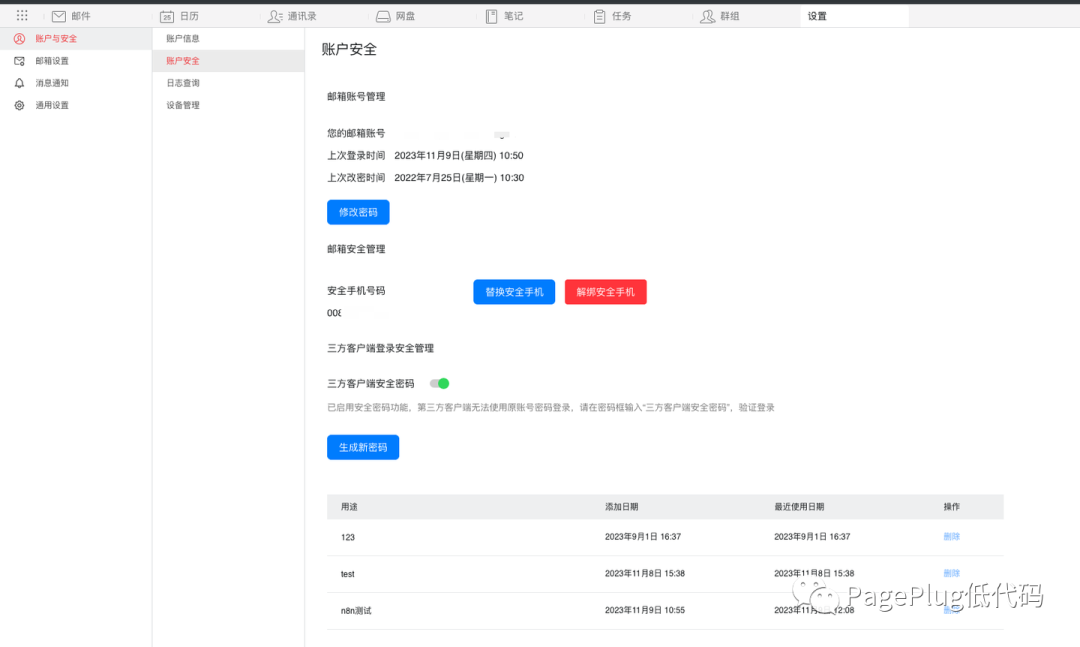Click the 账户安全 page heading
This screenshot has width=1080, height=647.
point(349,50)
